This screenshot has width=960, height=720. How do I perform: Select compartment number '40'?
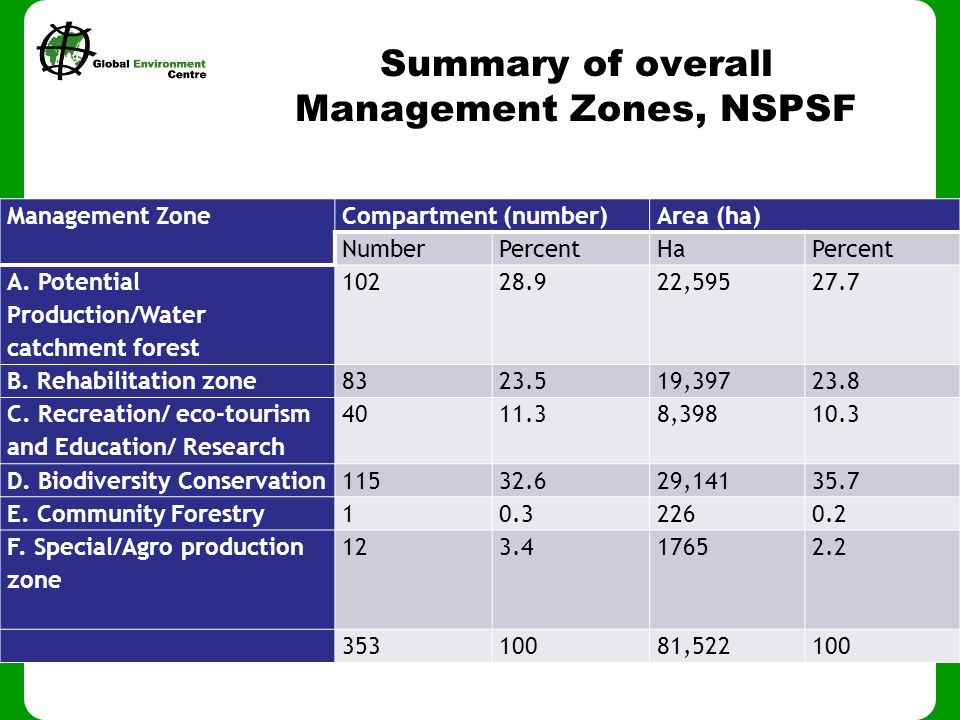tap(354, 414)
